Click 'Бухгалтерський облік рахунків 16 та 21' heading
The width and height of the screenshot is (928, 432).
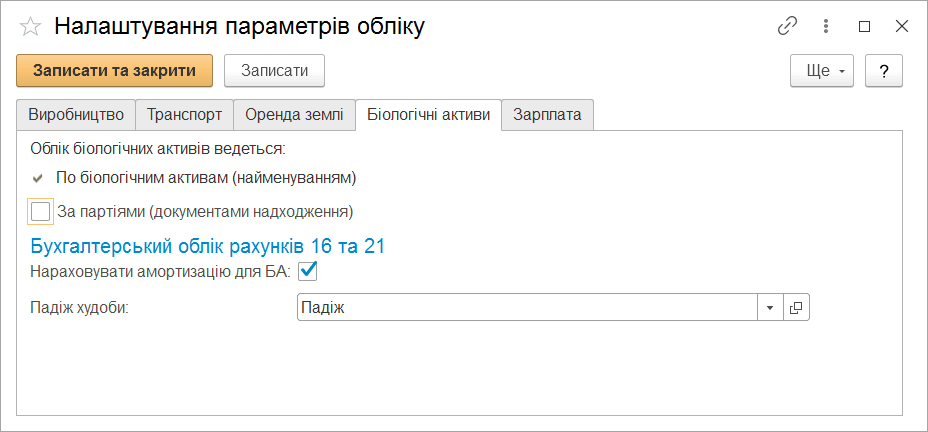click(207, 246)
